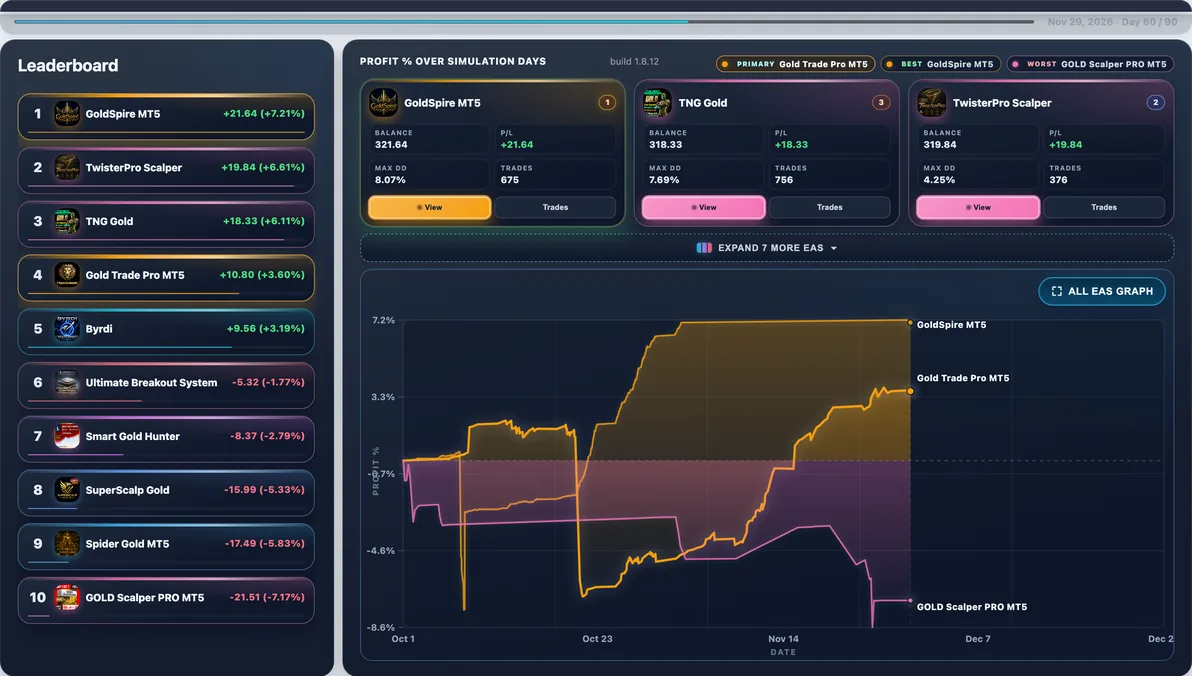The height and width of the screenshot is (676, 1192).
Task: Select TNG Gold leaderboard row
Action: (166, 224)
